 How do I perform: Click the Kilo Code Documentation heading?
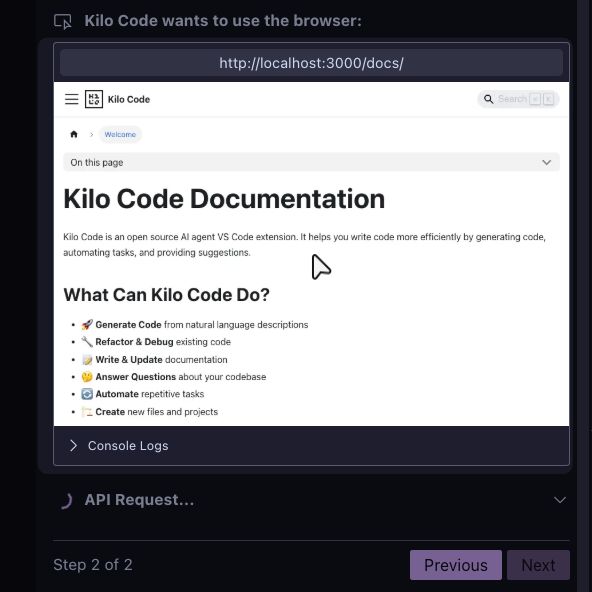pyautogui.click(x=224, y=199)
